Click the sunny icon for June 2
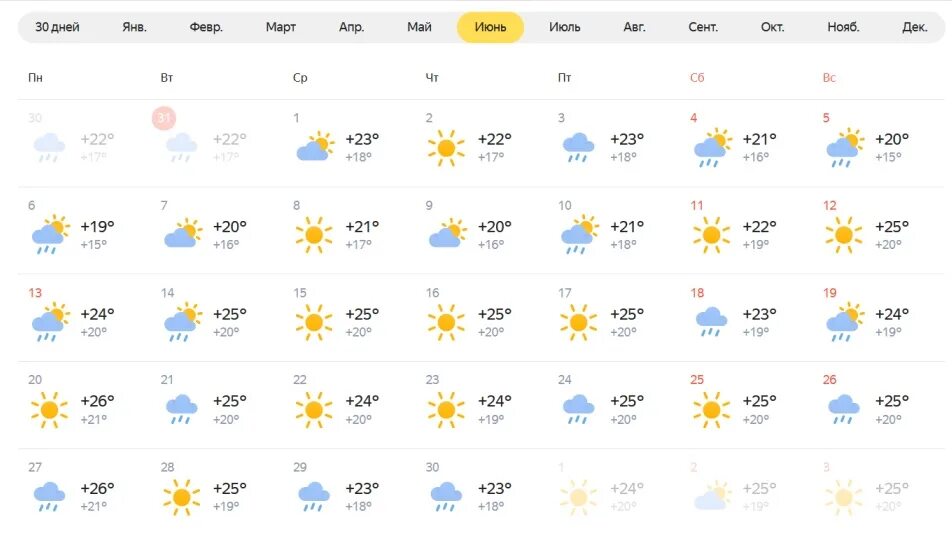The image size is (952, 538). click(x=446, y=148)
